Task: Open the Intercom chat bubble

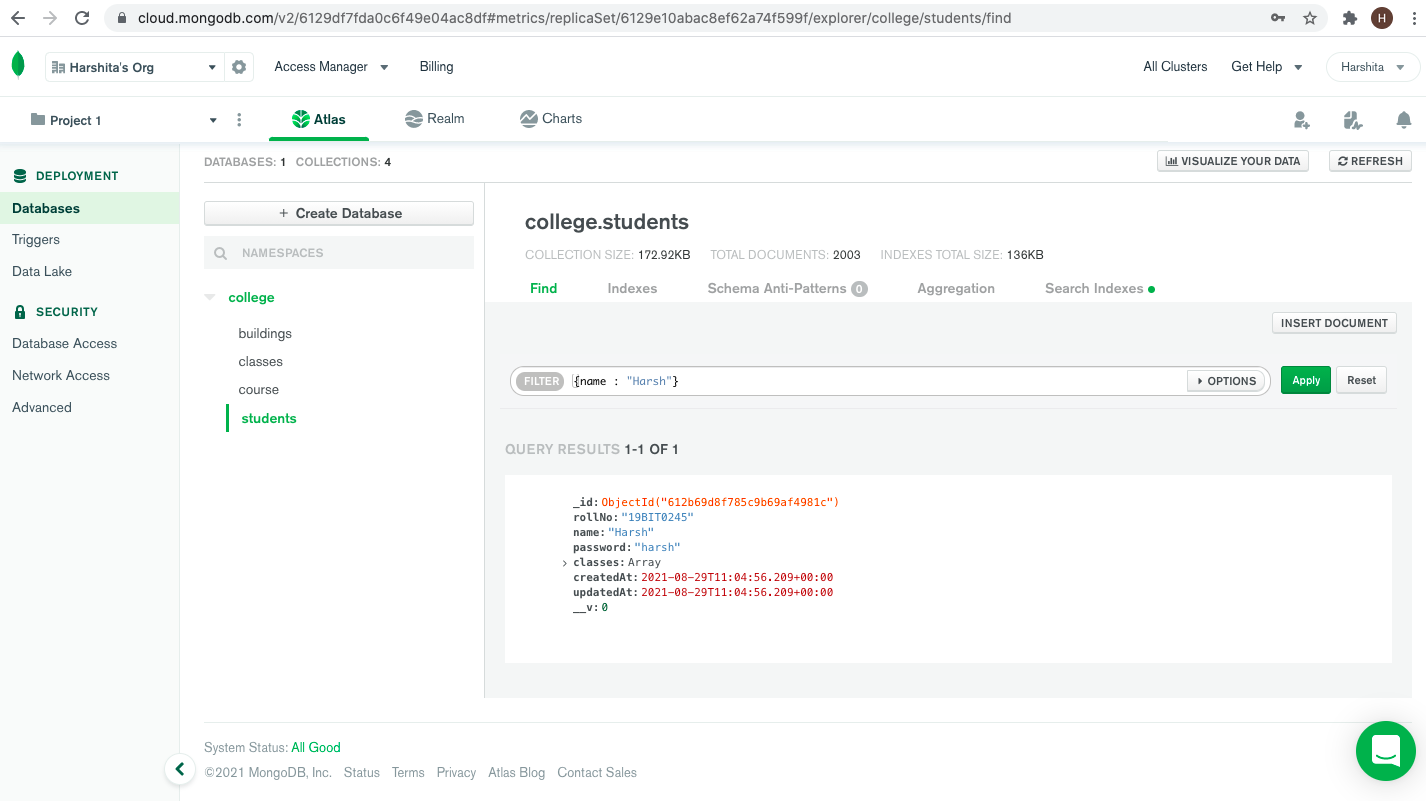Action: click(x=1385, y=751)
